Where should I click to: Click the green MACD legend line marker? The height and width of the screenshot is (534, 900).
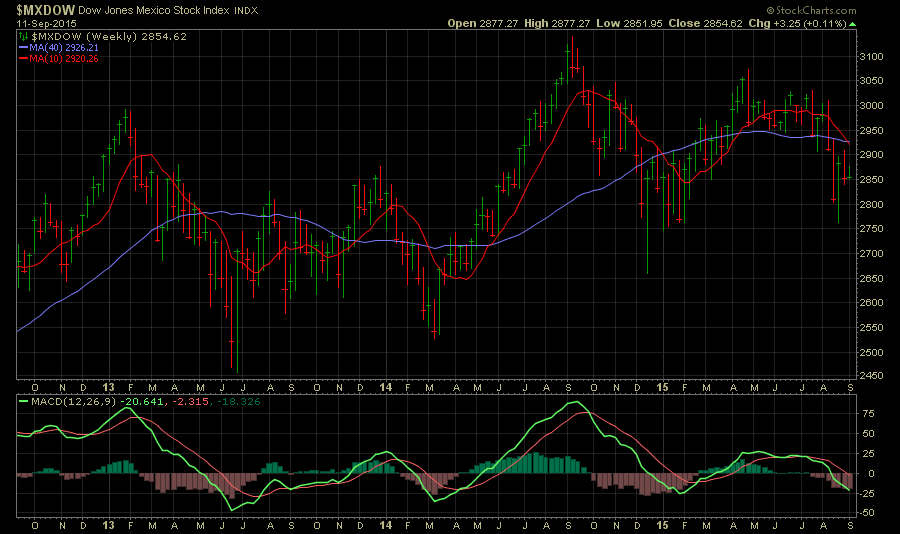click(23, 402)
